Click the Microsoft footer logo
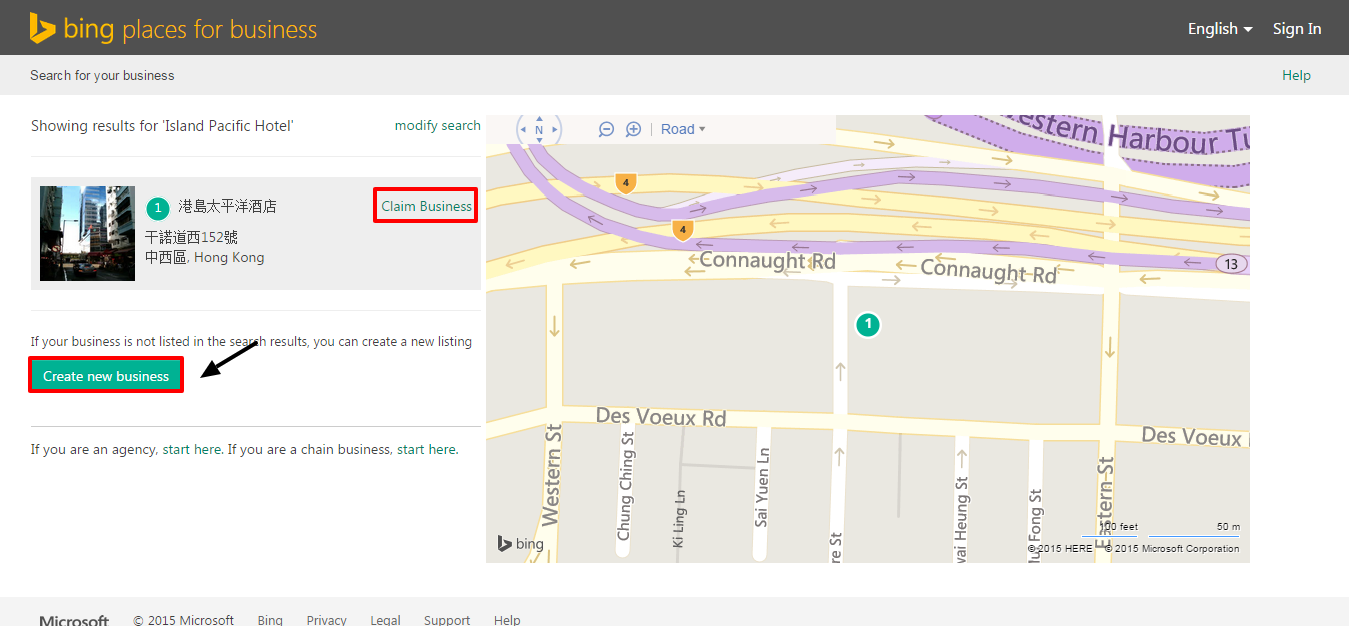The height and width of the screenshot is (626, 1349). (74, 620)
